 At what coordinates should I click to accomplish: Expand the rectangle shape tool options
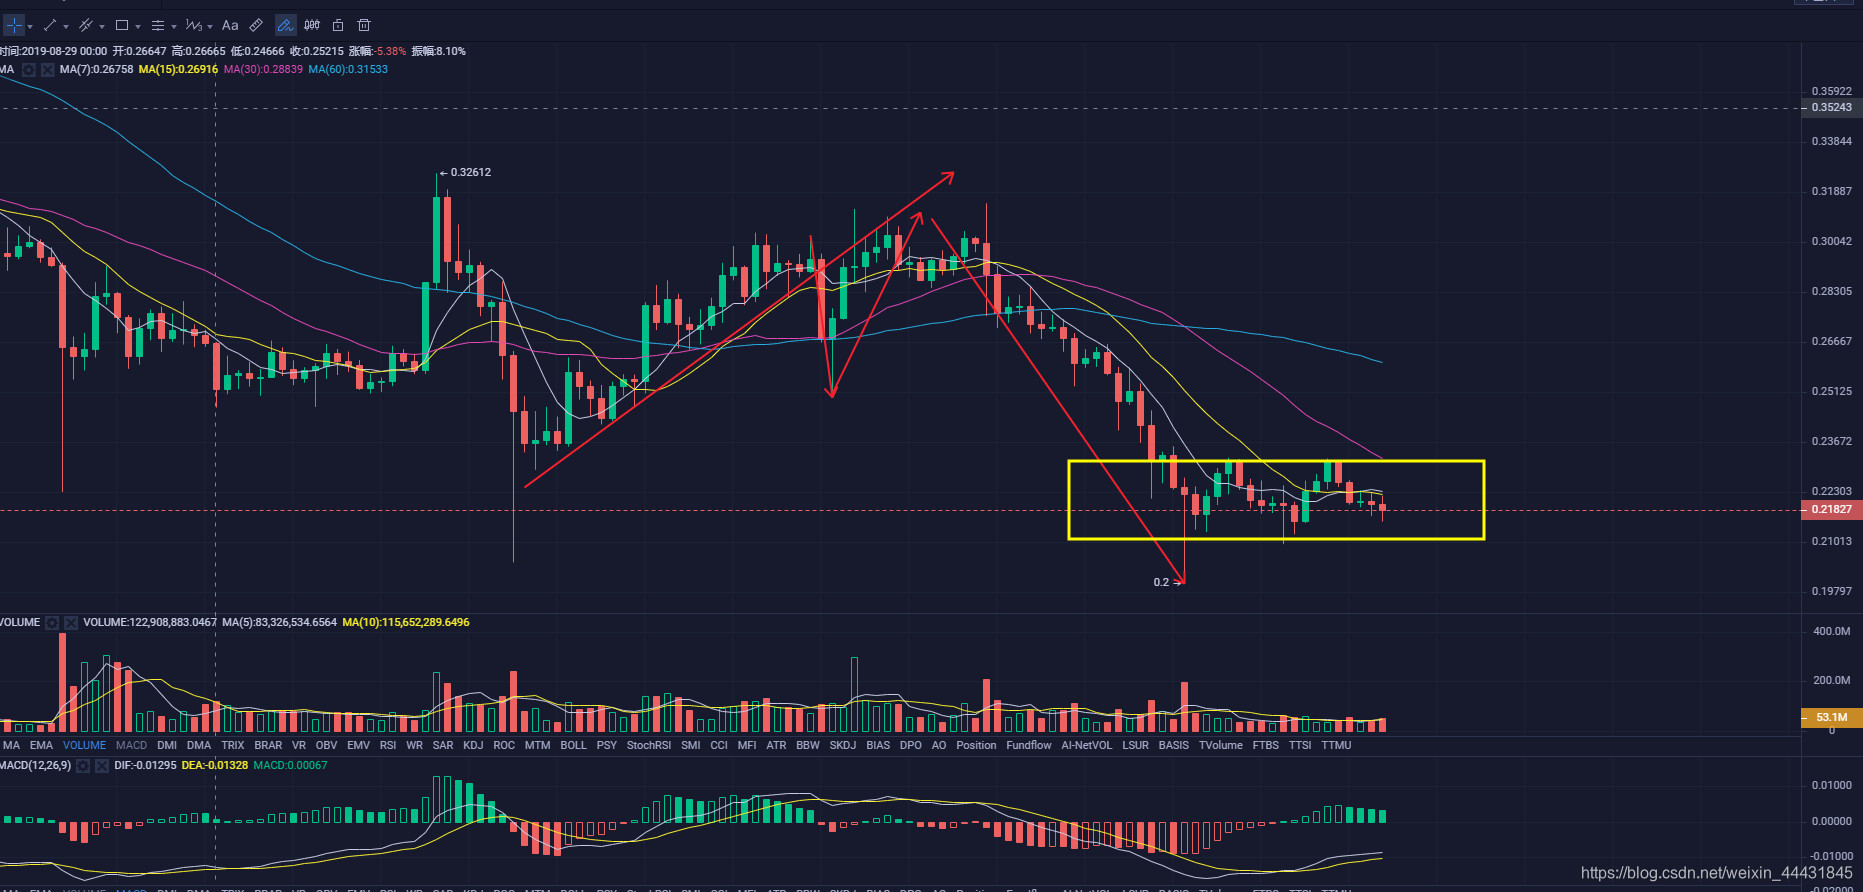click(138, 27)
